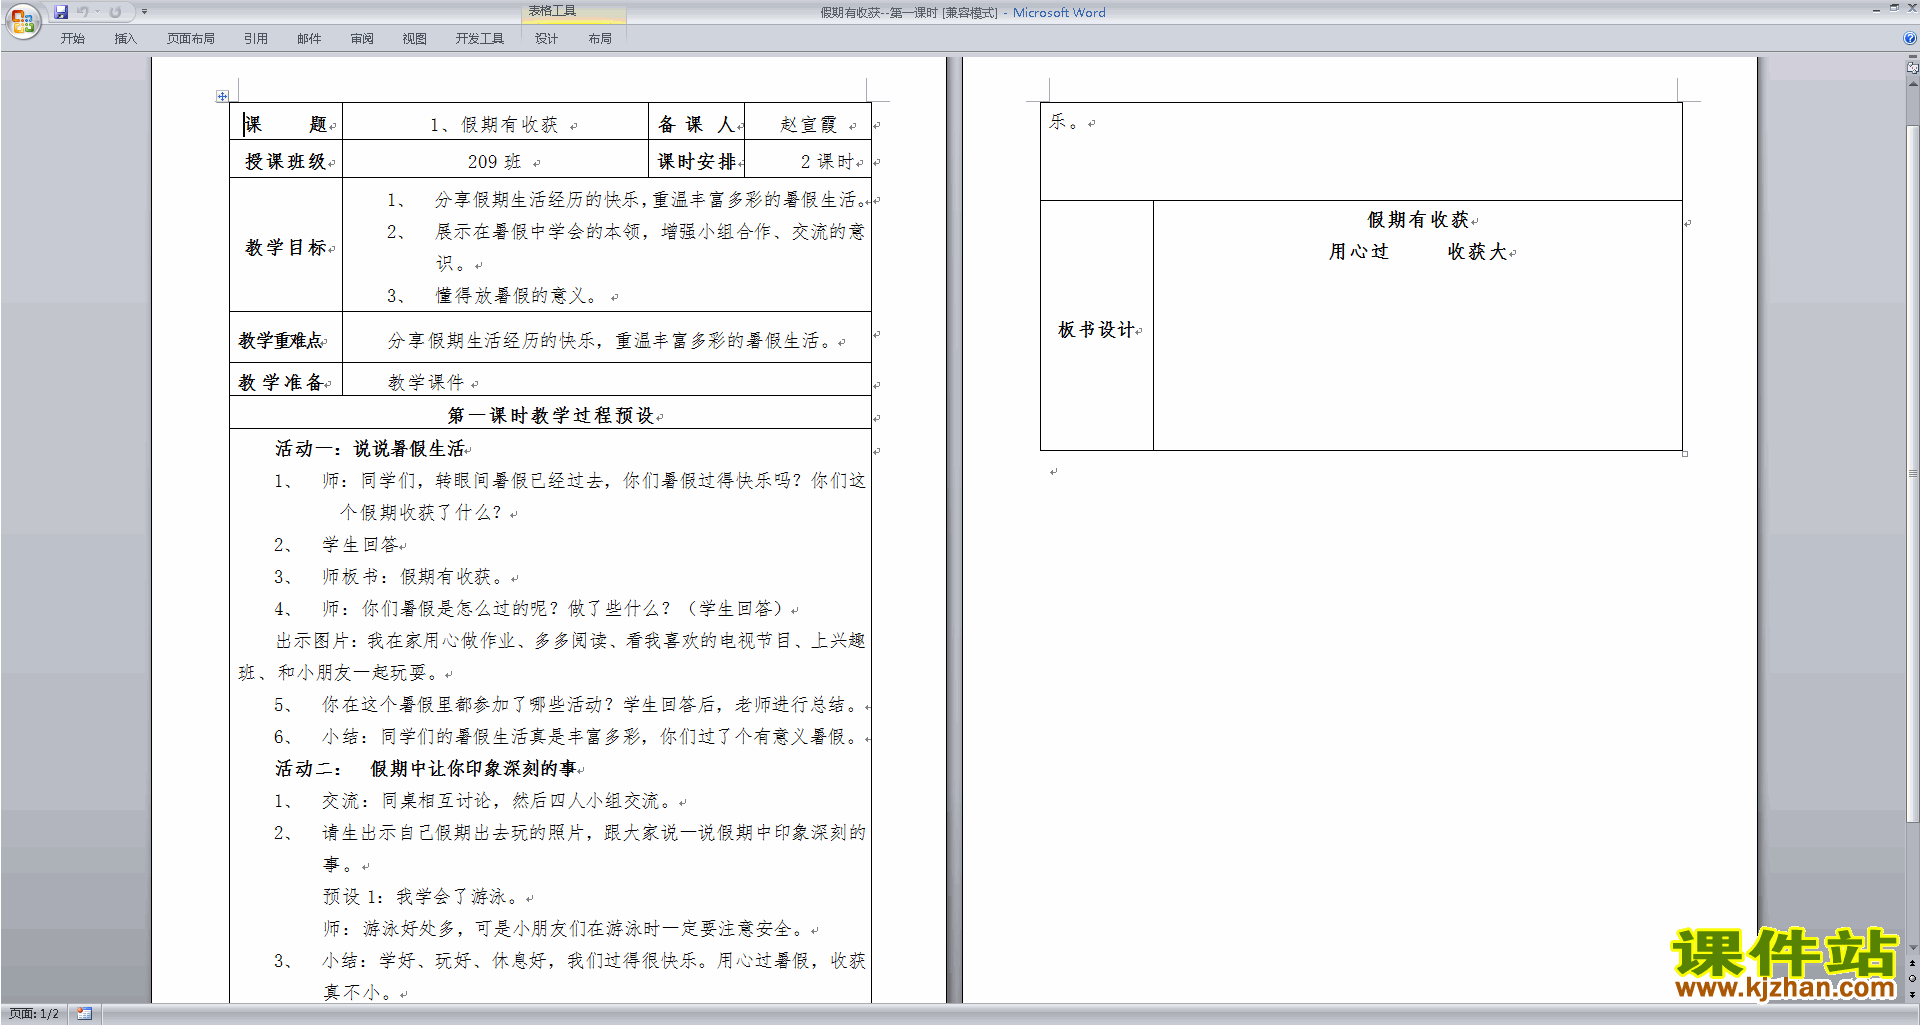Open the 引用 ribbon tab
The width and height of the screenshot is (1920, 1025).
click(x=256, y=39)
